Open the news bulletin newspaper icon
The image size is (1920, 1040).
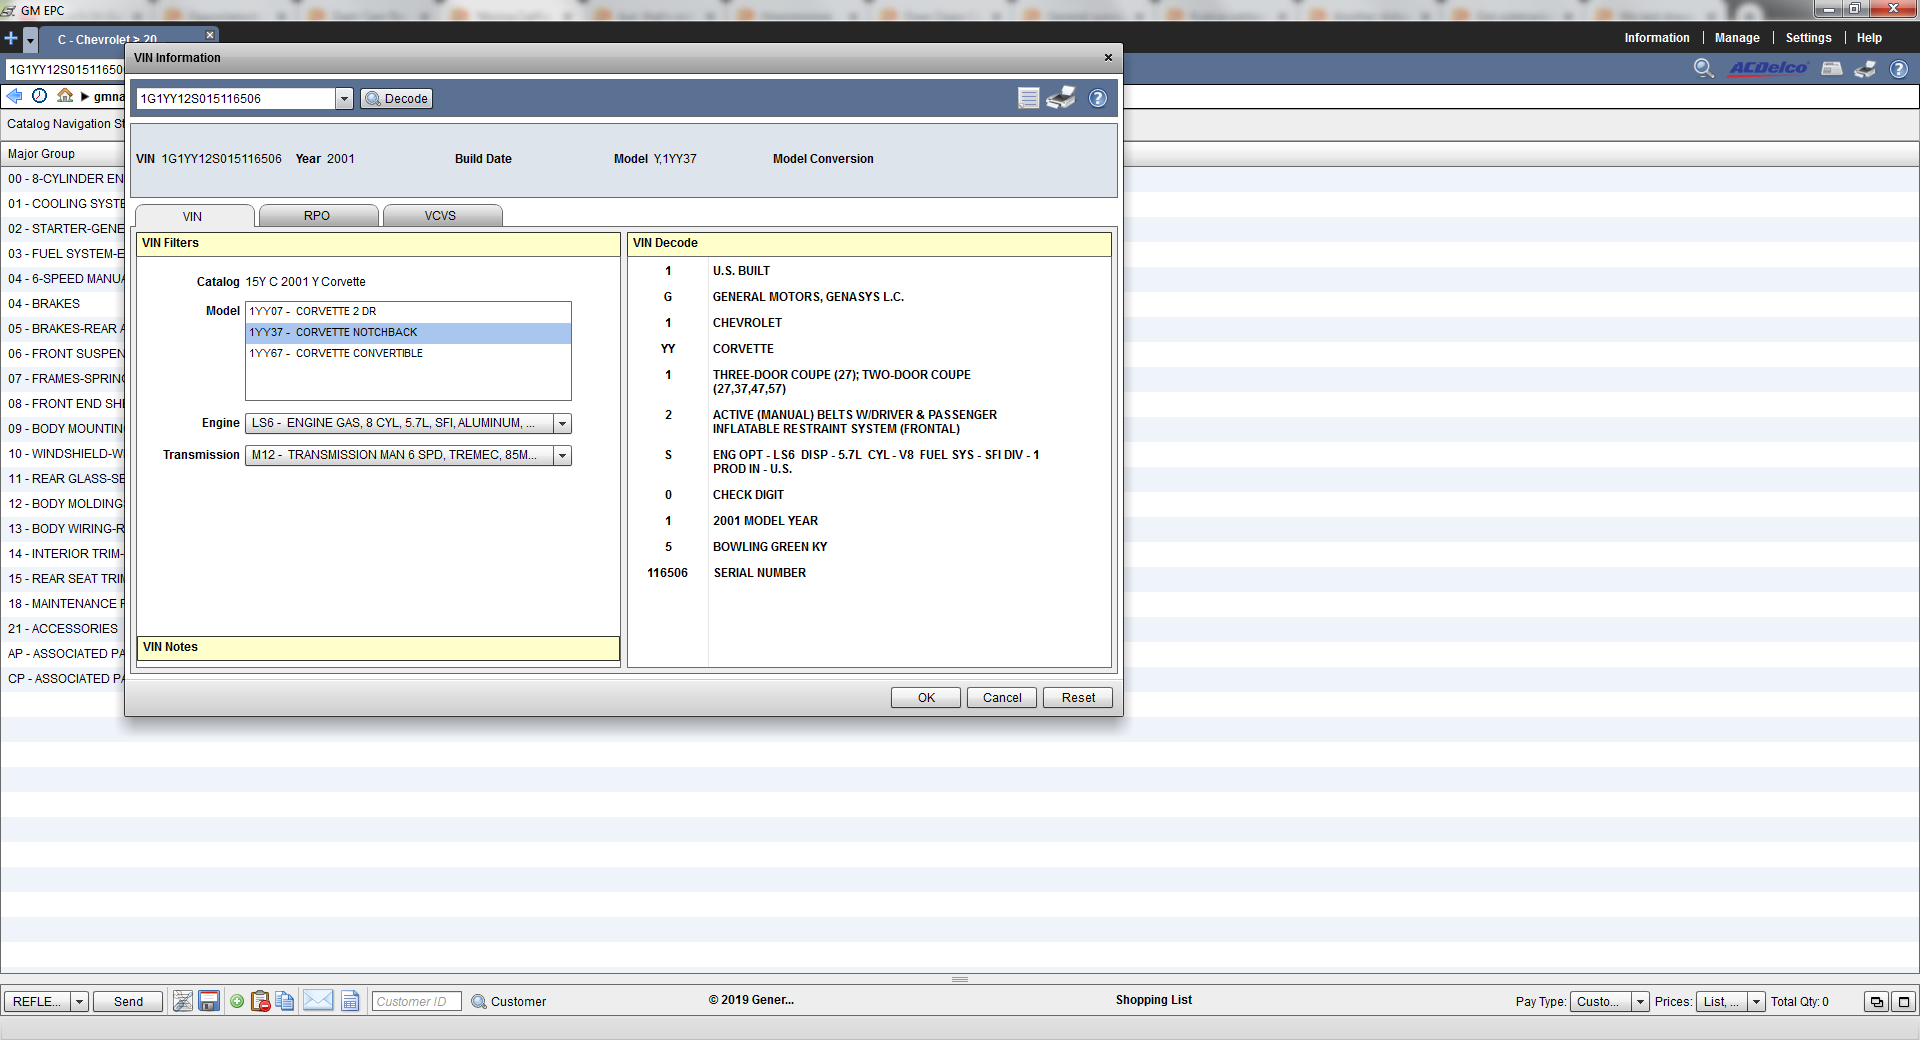1832,68
